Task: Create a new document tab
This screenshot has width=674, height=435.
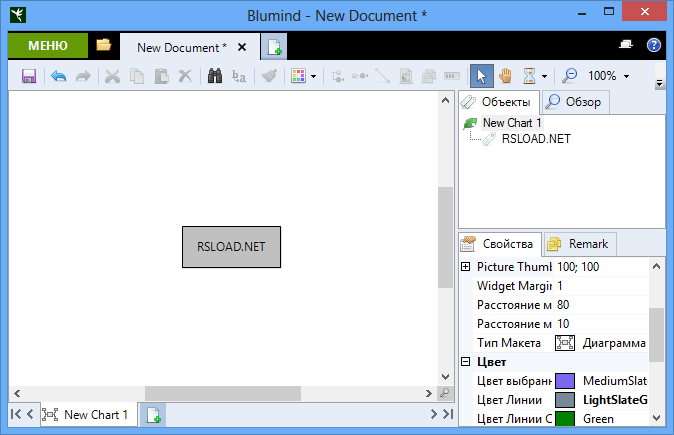Action: click(274, 47)
